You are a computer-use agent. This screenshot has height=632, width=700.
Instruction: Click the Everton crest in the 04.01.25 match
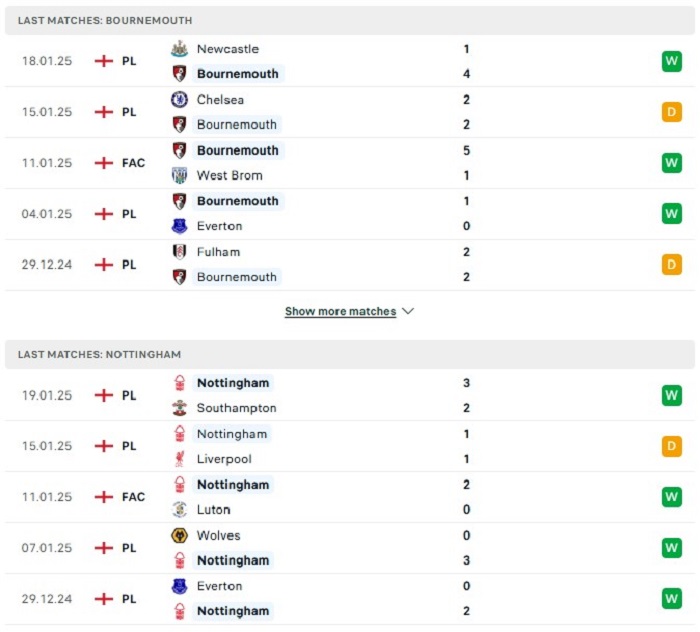(x=179, y=226)
